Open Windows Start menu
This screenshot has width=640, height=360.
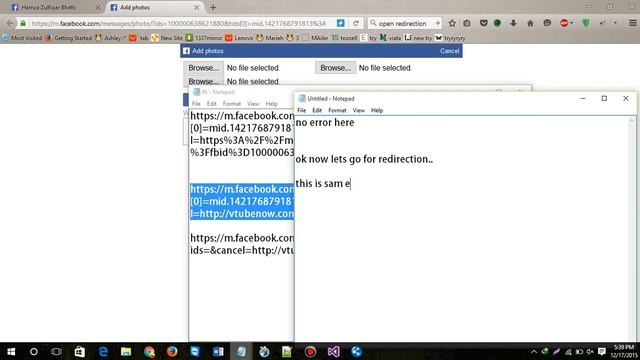pos(11,351)
